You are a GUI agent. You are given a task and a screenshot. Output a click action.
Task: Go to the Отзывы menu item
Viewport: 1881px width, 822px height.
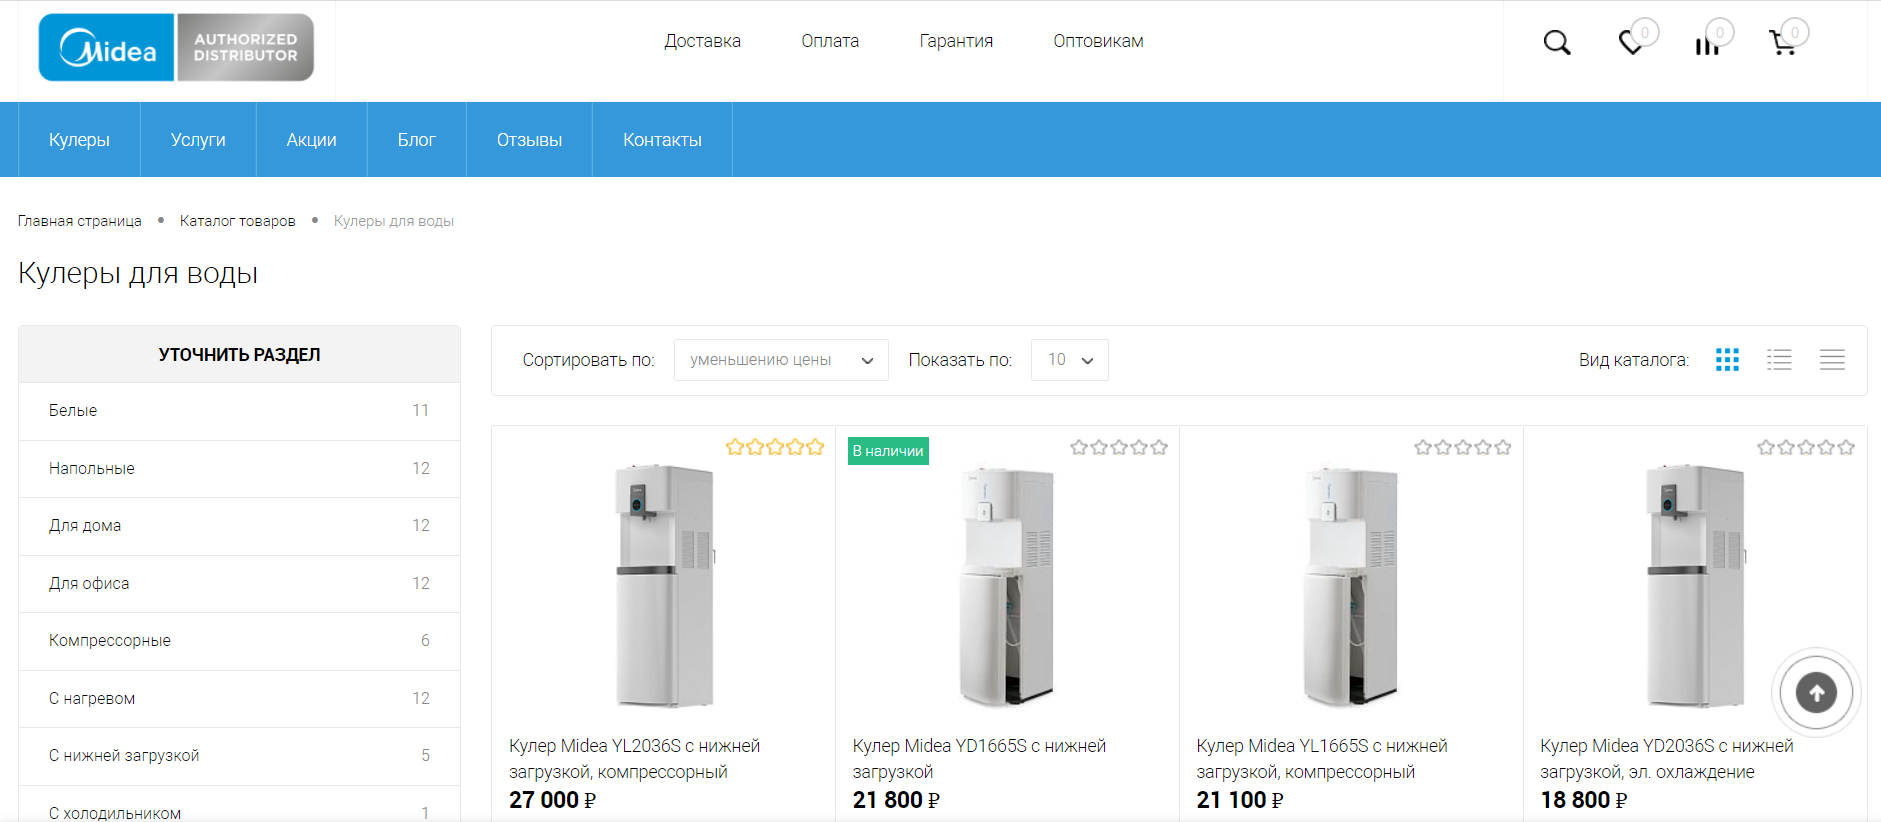coord(529,140)
